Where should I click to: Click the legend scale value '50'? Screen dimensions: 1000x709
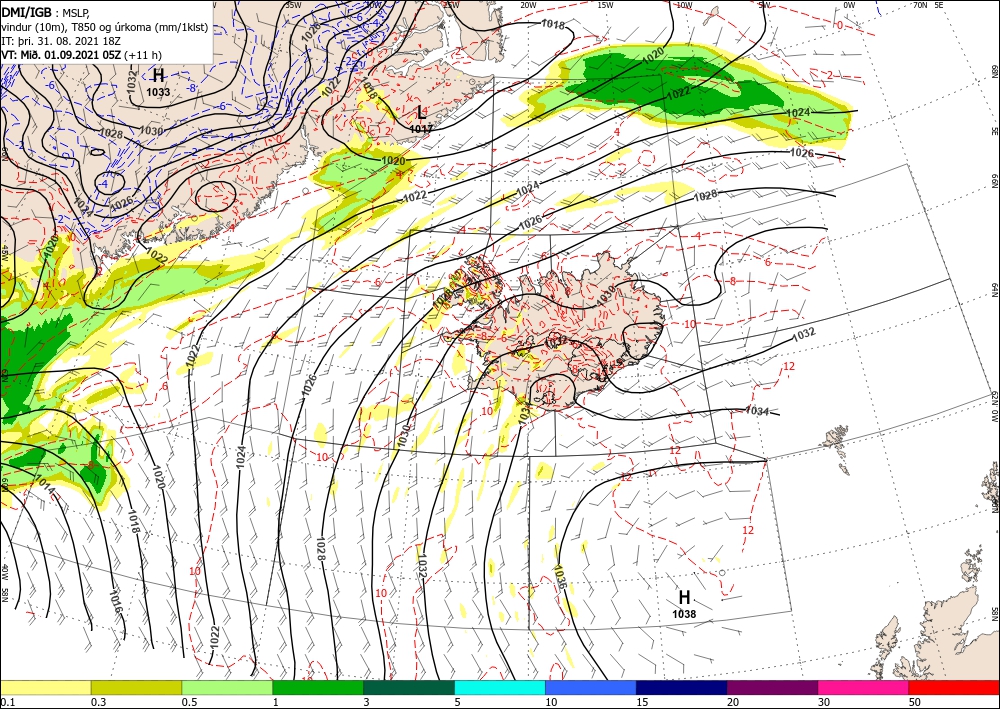[915, 702]
